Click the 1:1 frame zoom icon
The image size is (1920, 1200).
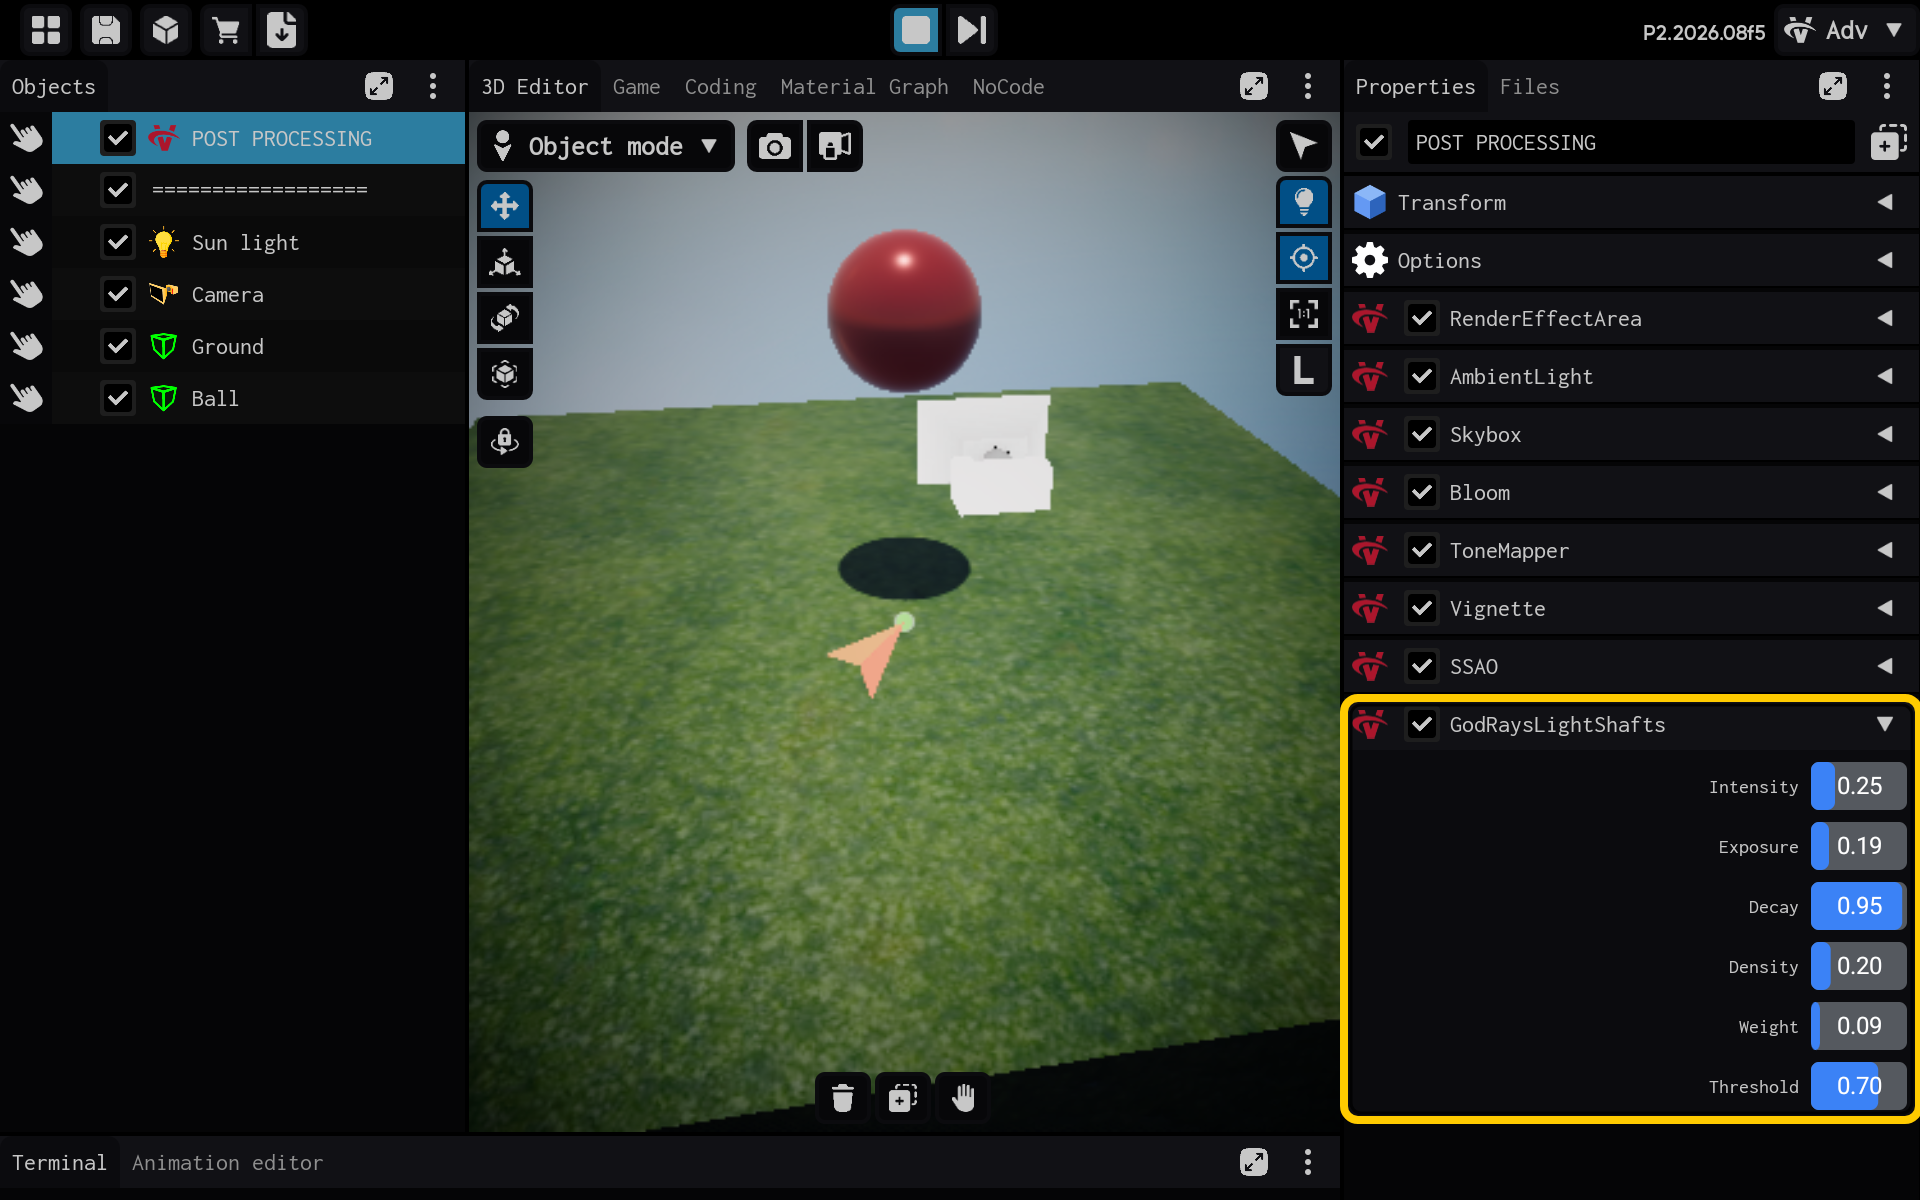(1303, 314)
